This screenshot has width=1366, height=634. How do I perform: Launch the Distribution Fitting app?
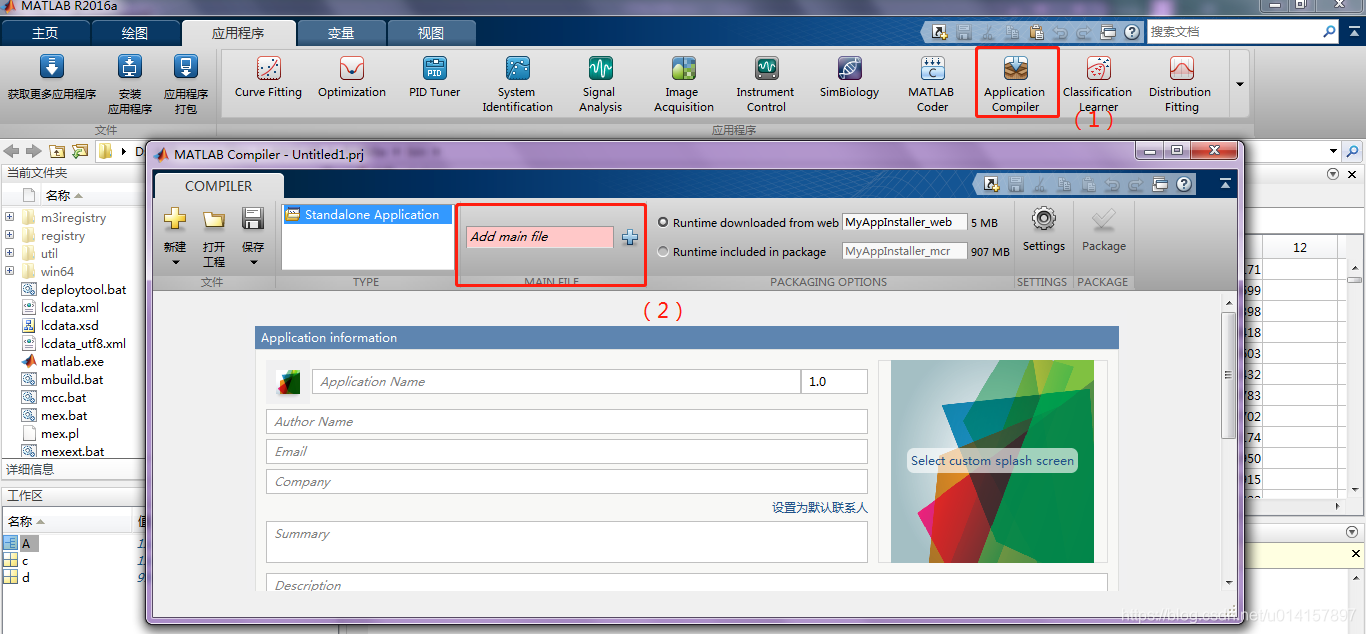click(1181, 83)
